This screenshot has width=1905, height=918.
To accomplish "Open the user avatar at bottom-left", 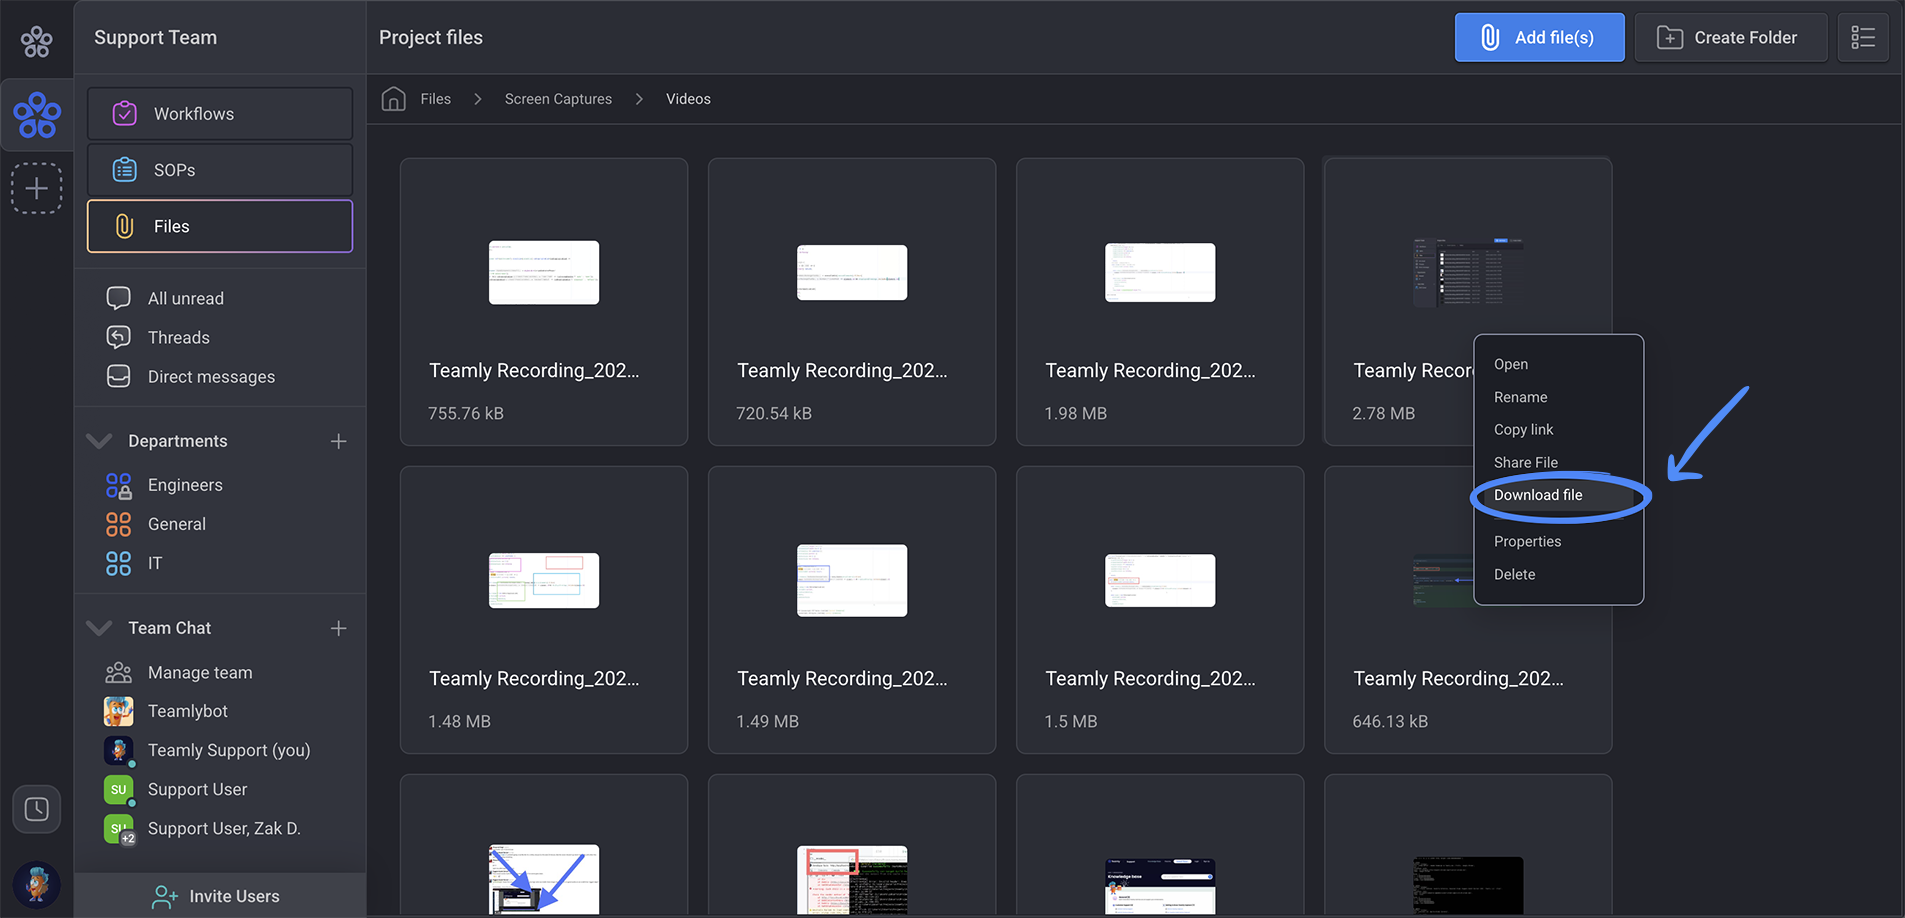I will 37,885.
